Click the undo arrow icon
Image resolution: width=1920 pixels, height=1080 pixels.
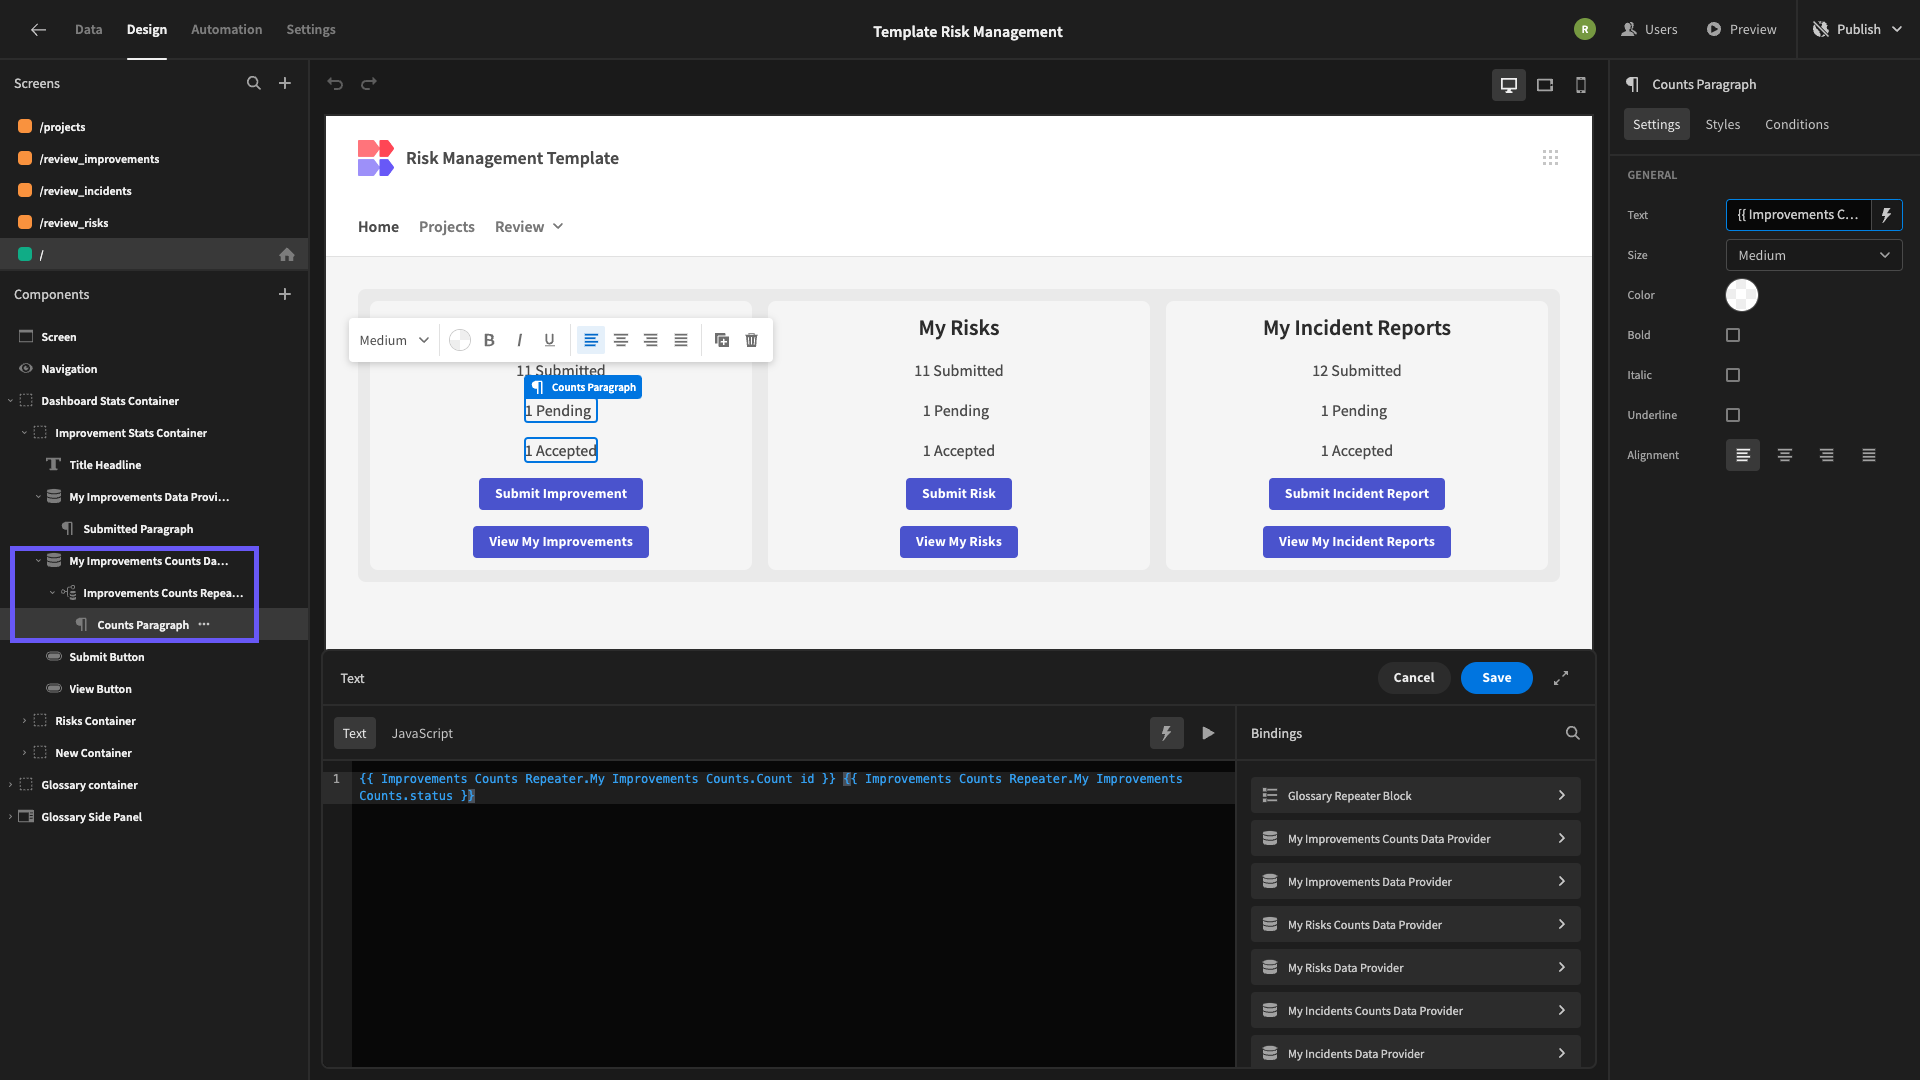[x=334, y=84]
